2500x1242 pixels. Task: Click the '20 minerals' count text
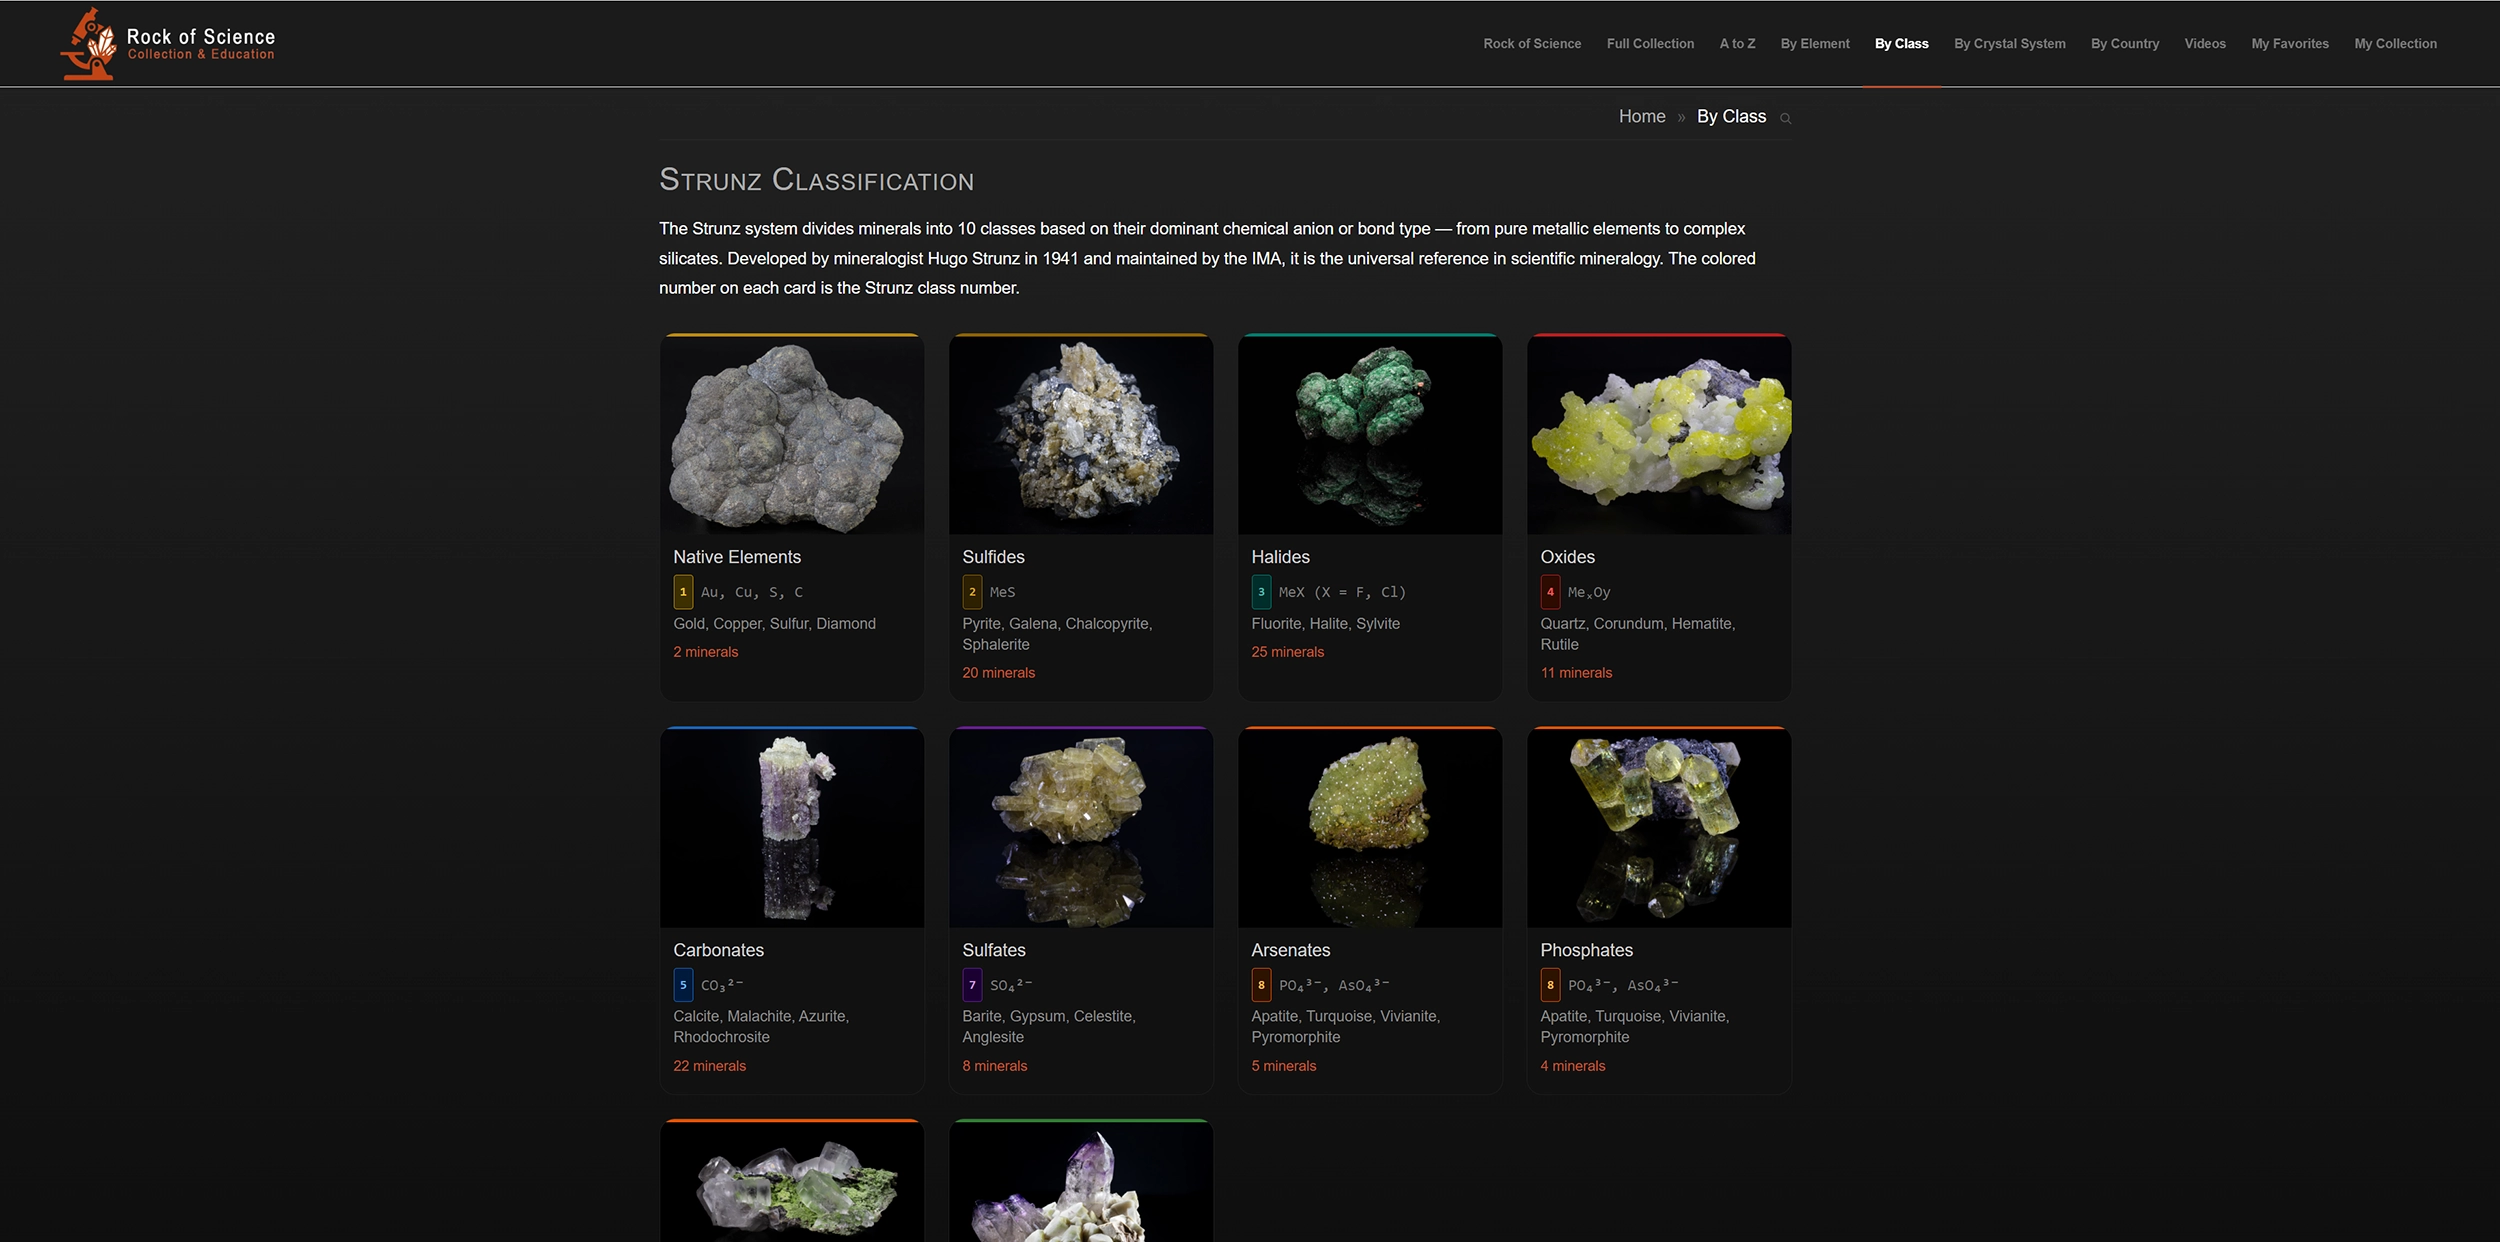point(998,673)
